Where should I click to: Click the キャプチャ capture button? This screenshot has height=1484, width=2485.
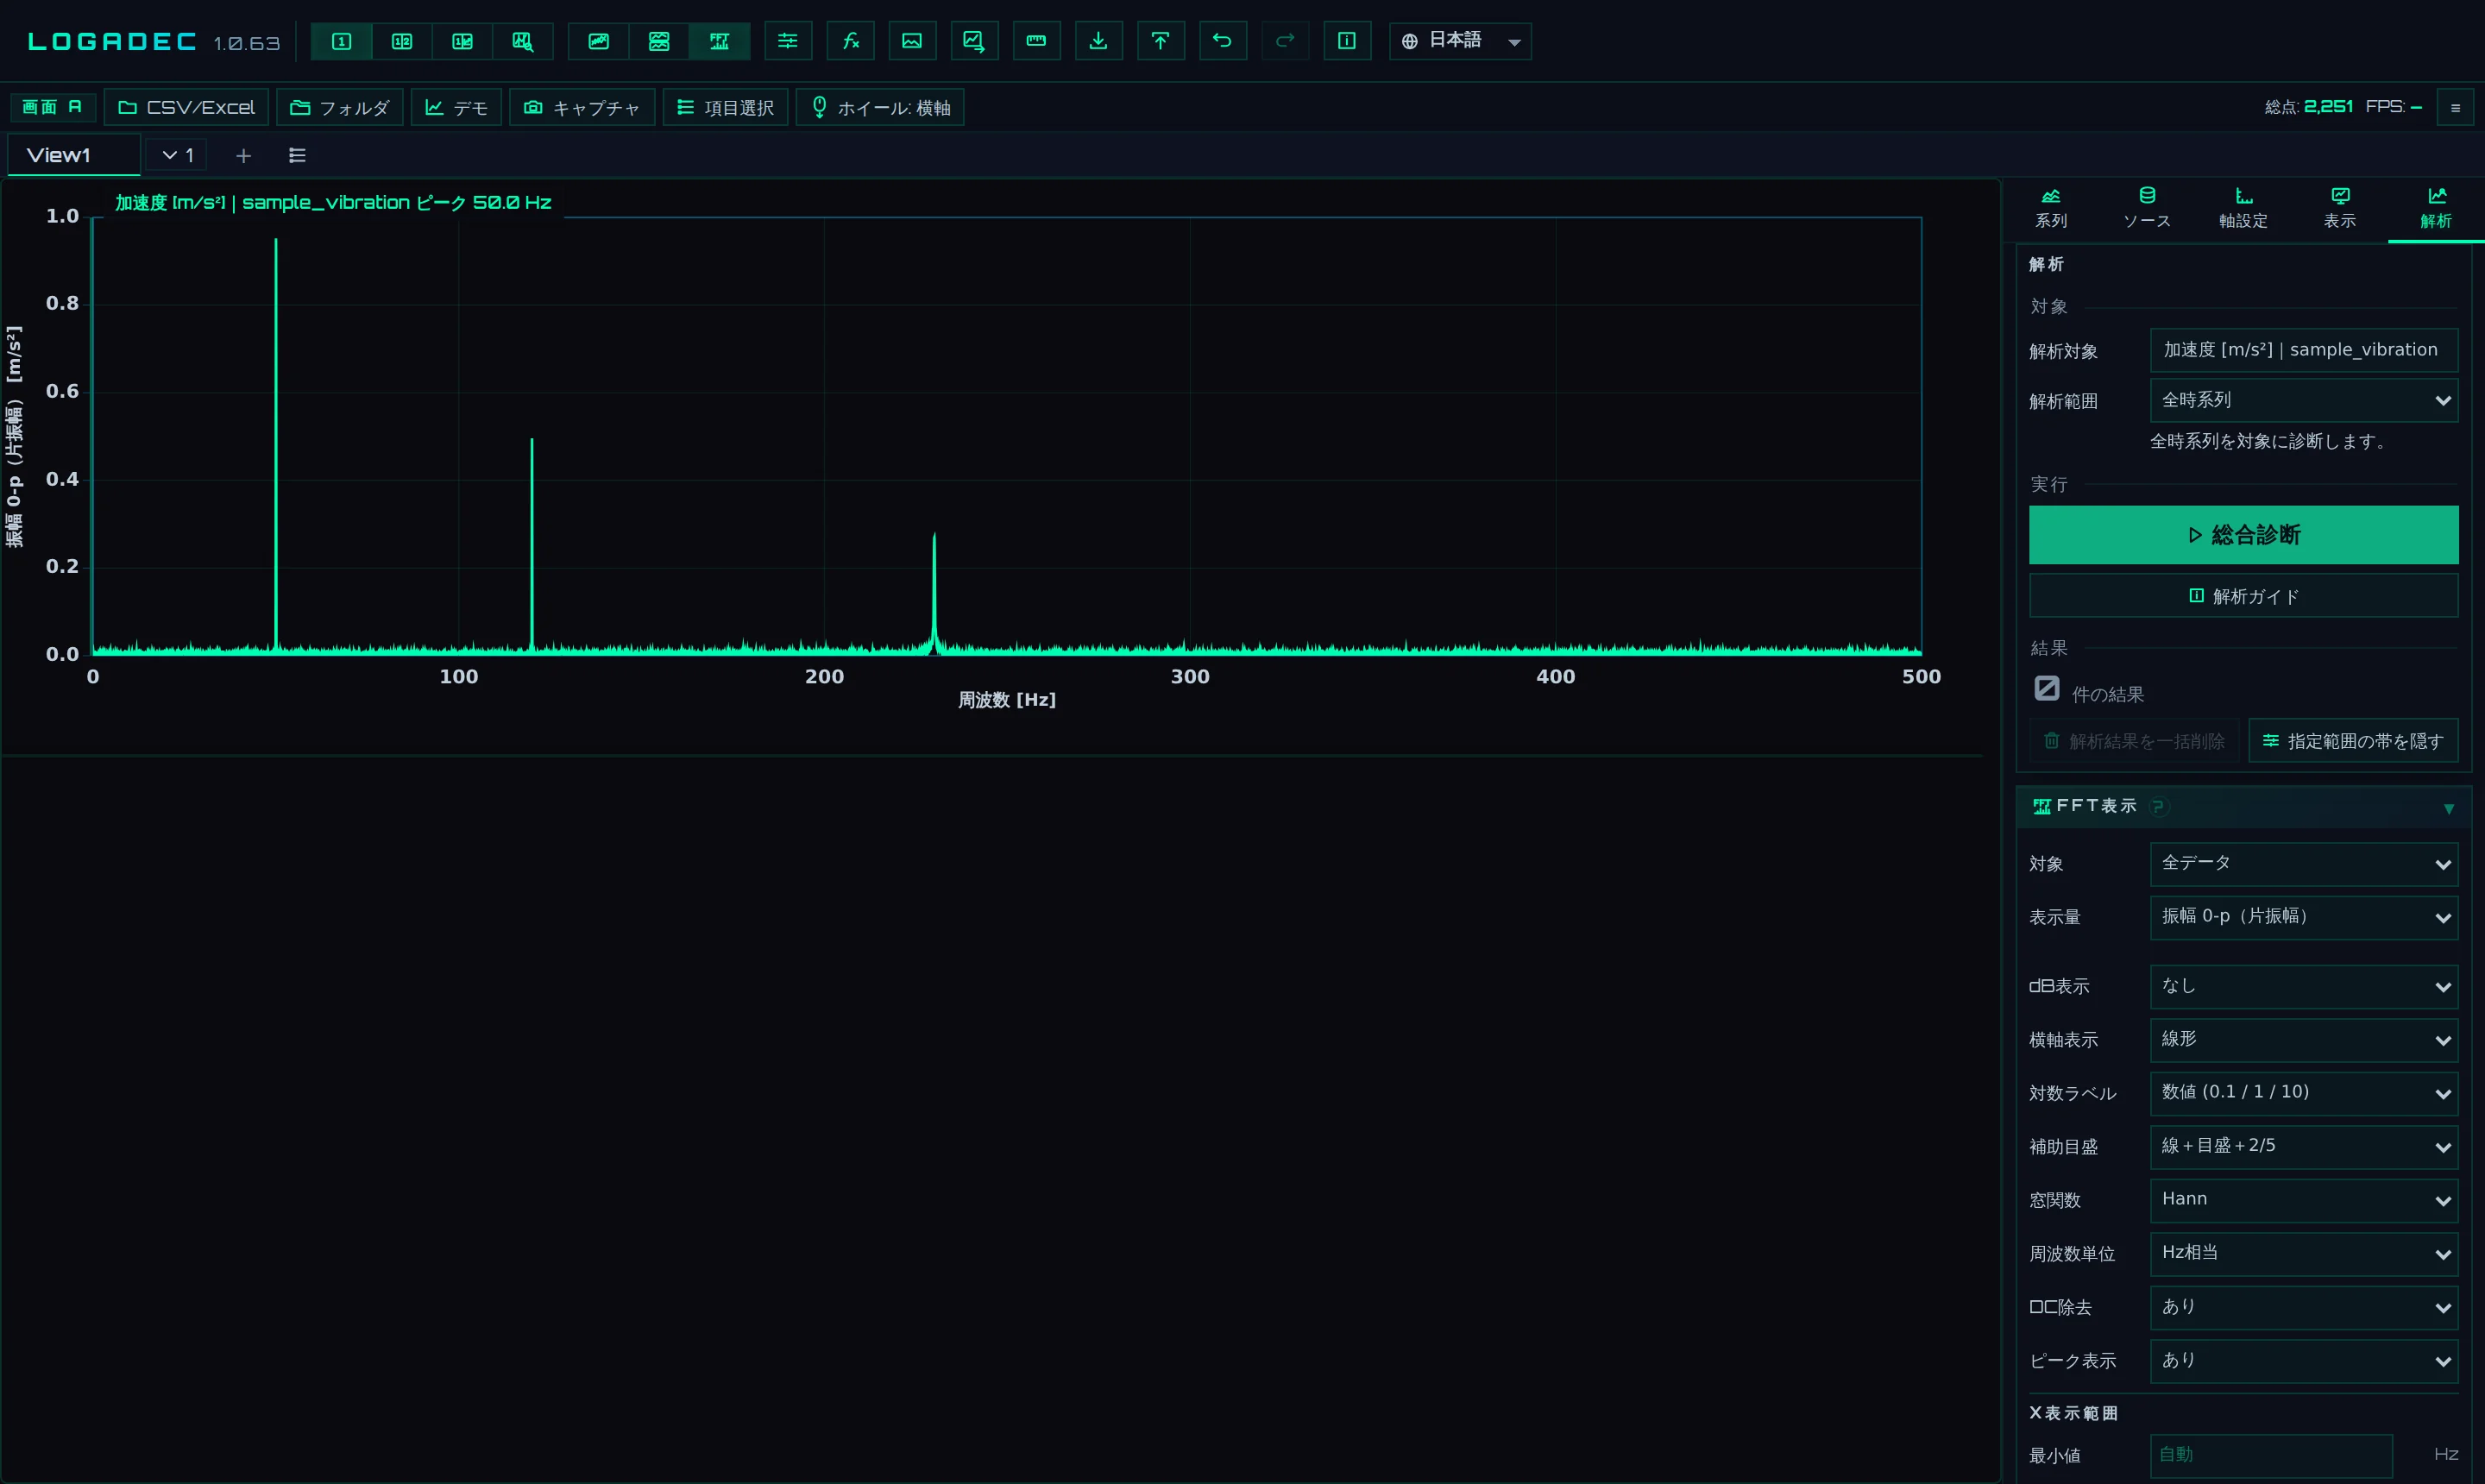point(582,107)
